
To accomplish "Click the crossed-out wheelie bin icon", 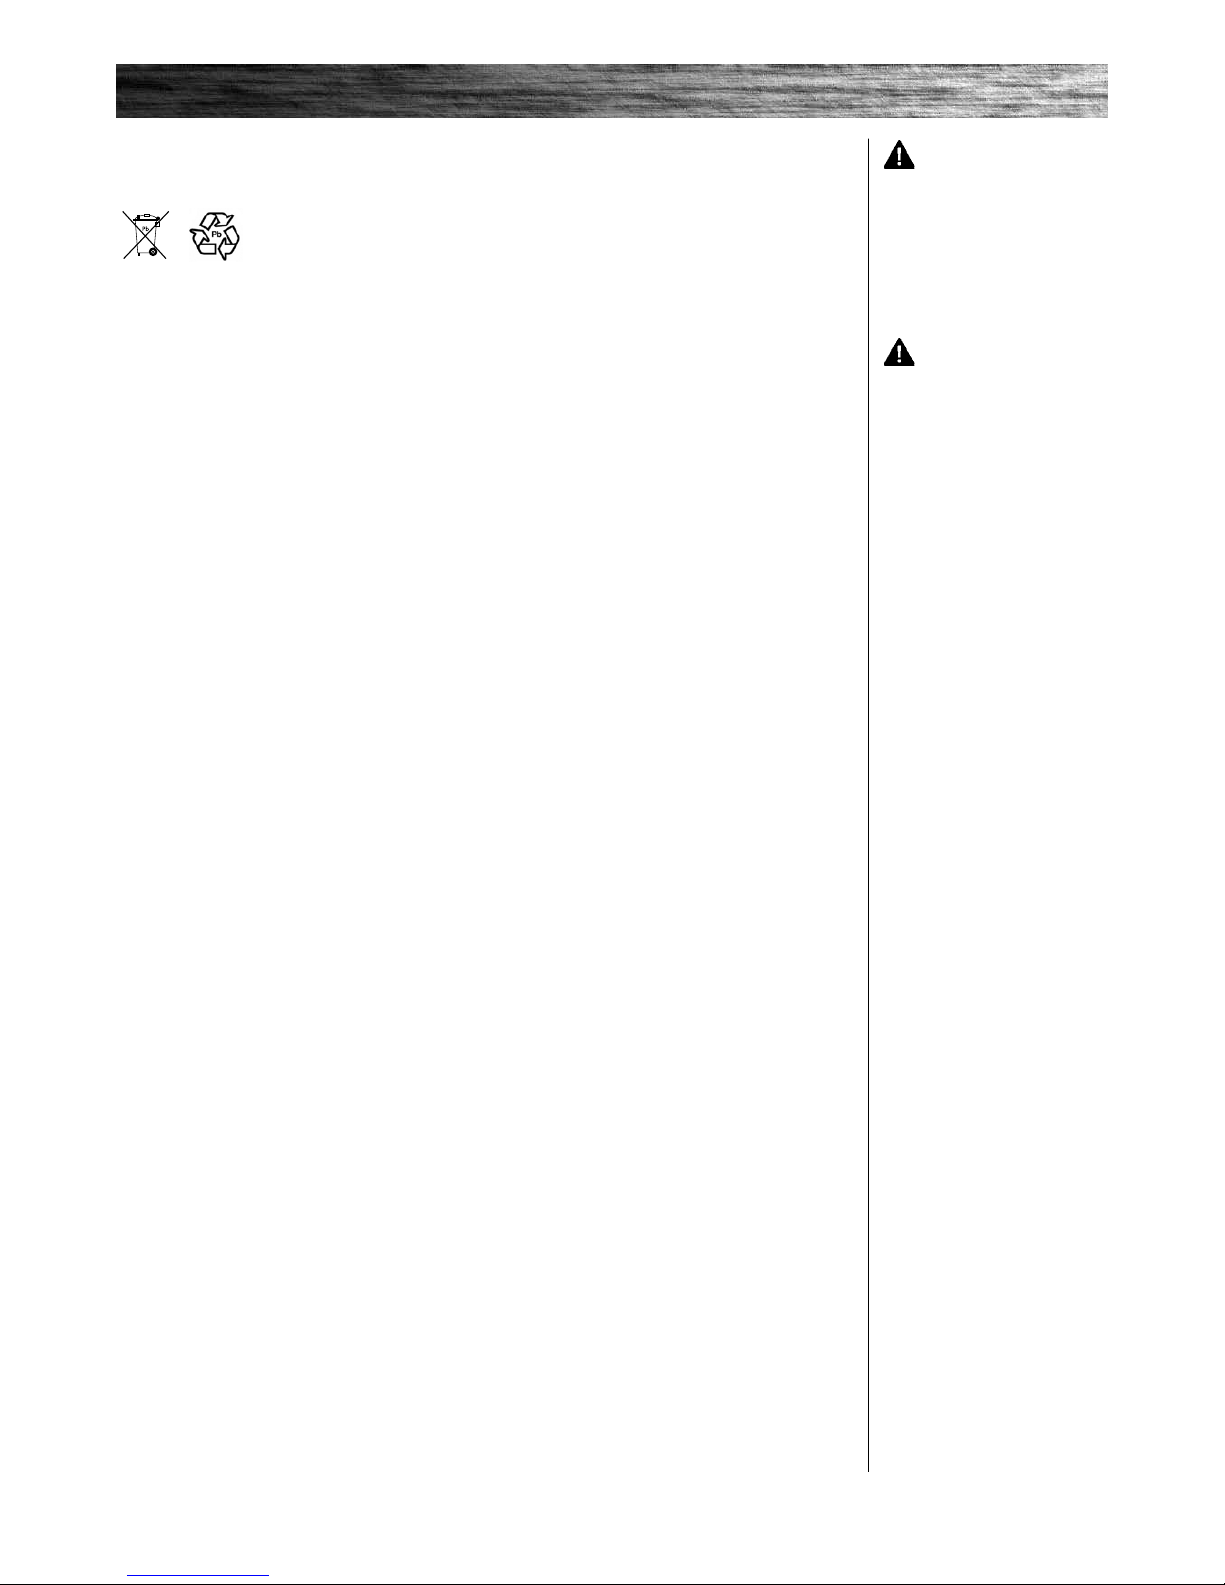I will [x=146, y=235].
